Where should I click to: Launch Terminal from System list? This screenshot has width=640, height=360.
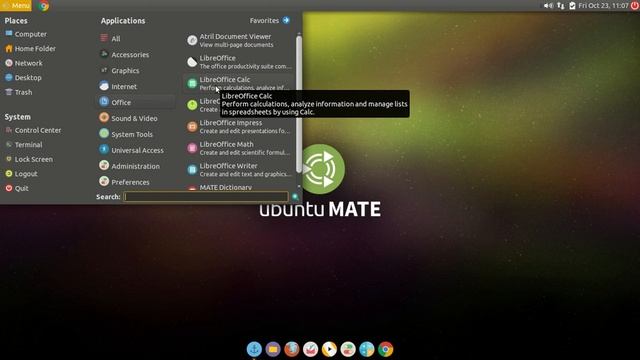point(23,145)
